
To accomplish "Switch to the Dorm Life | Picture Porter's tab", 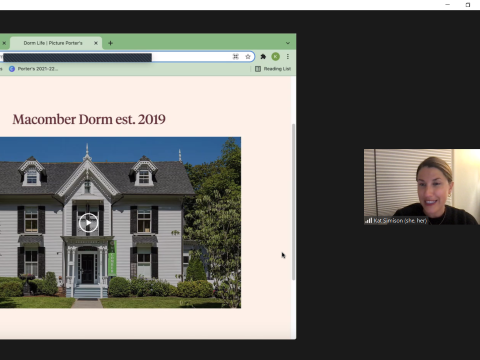I will pos(55,43).
